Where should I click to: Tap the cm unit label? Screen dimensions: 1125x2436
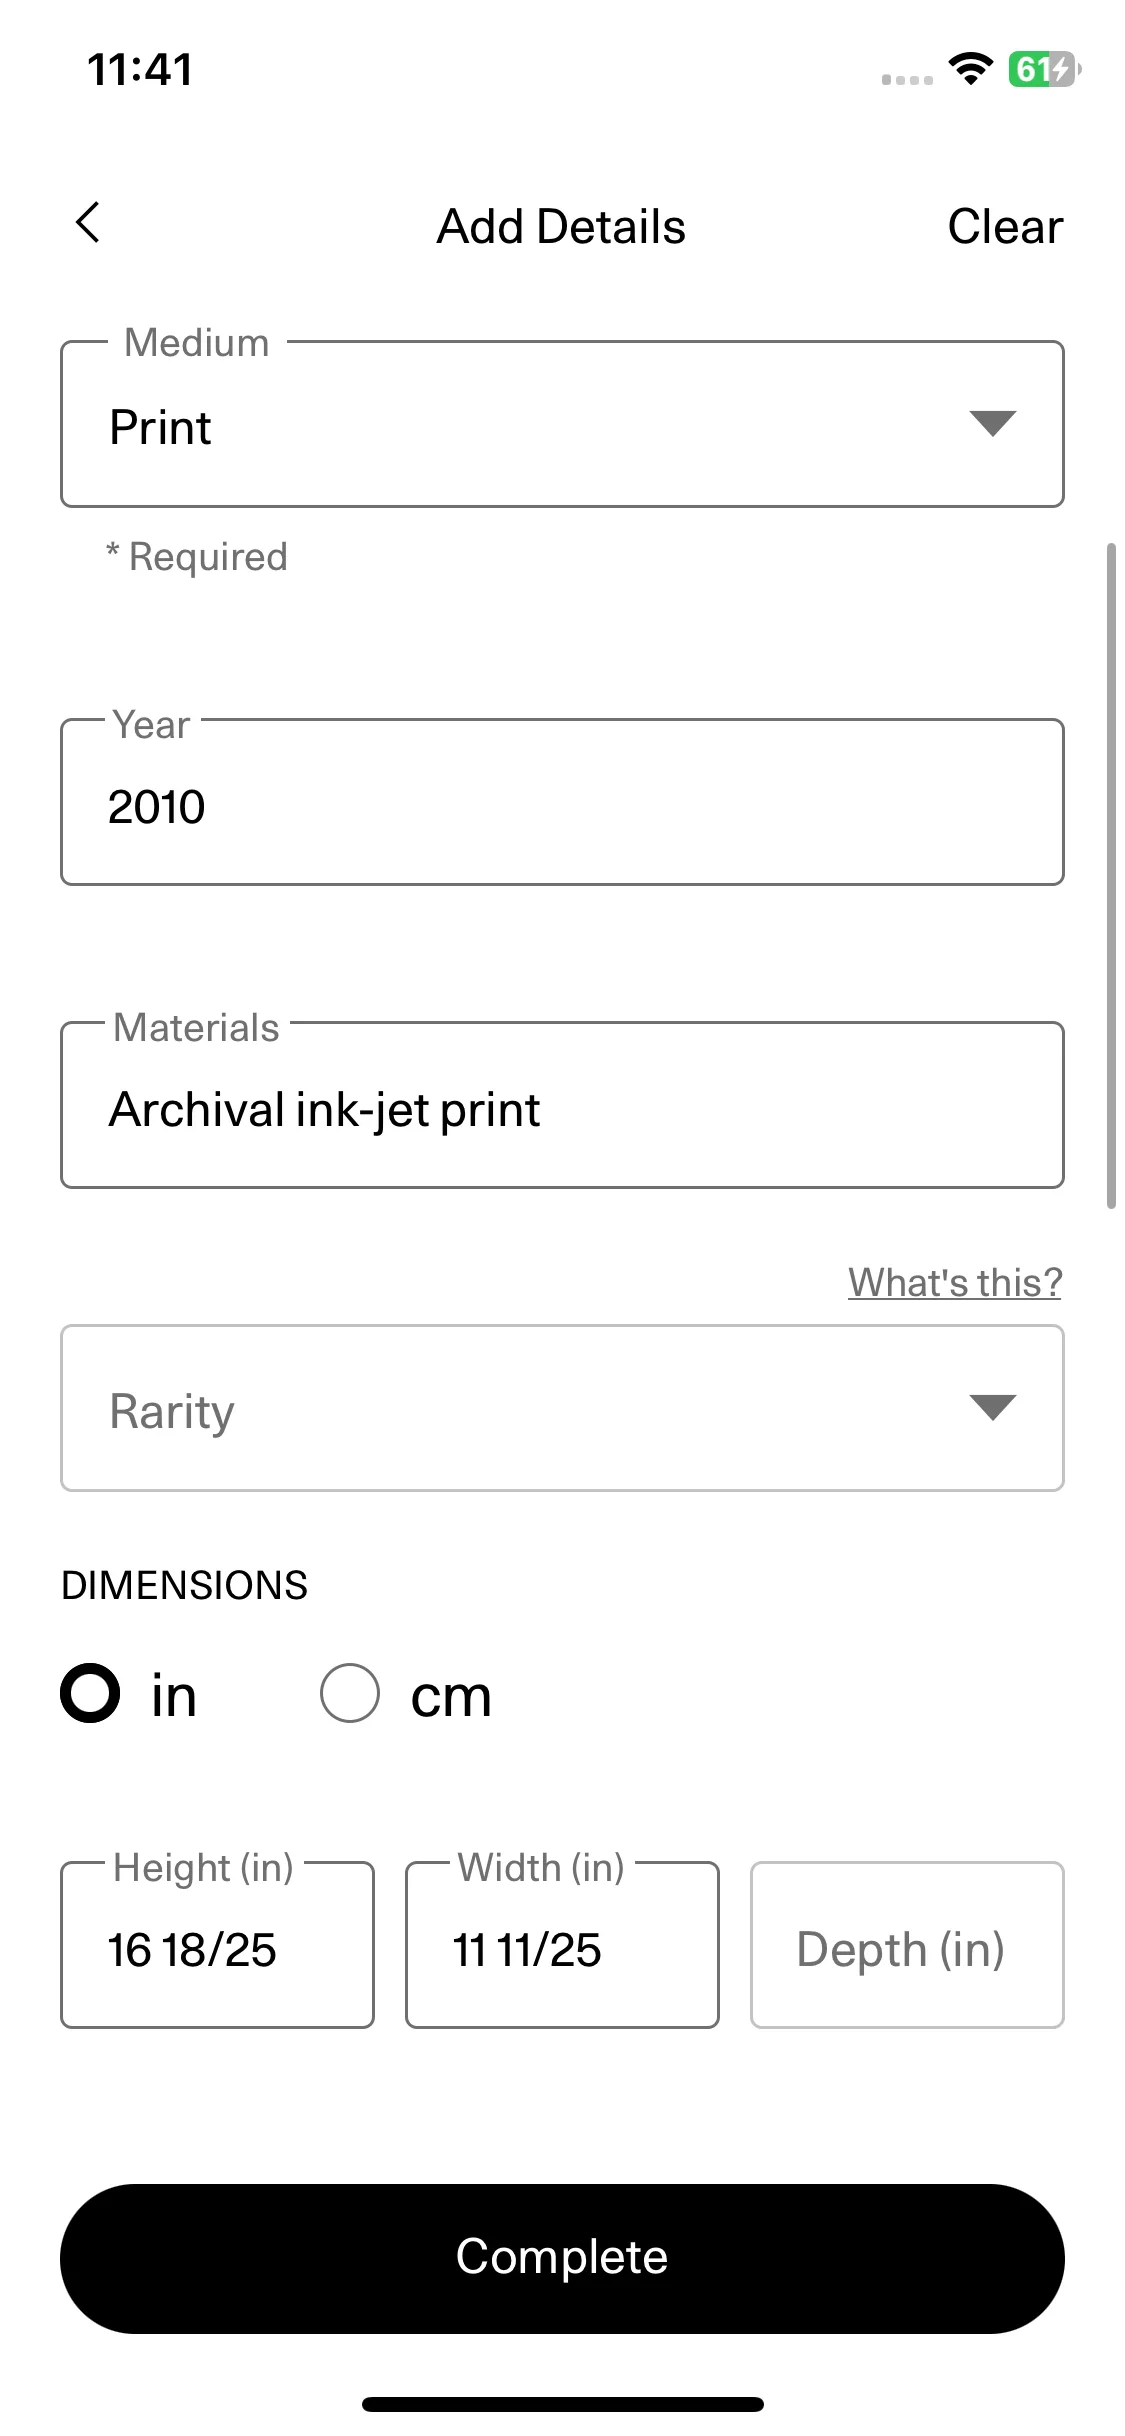(451, 1696)
